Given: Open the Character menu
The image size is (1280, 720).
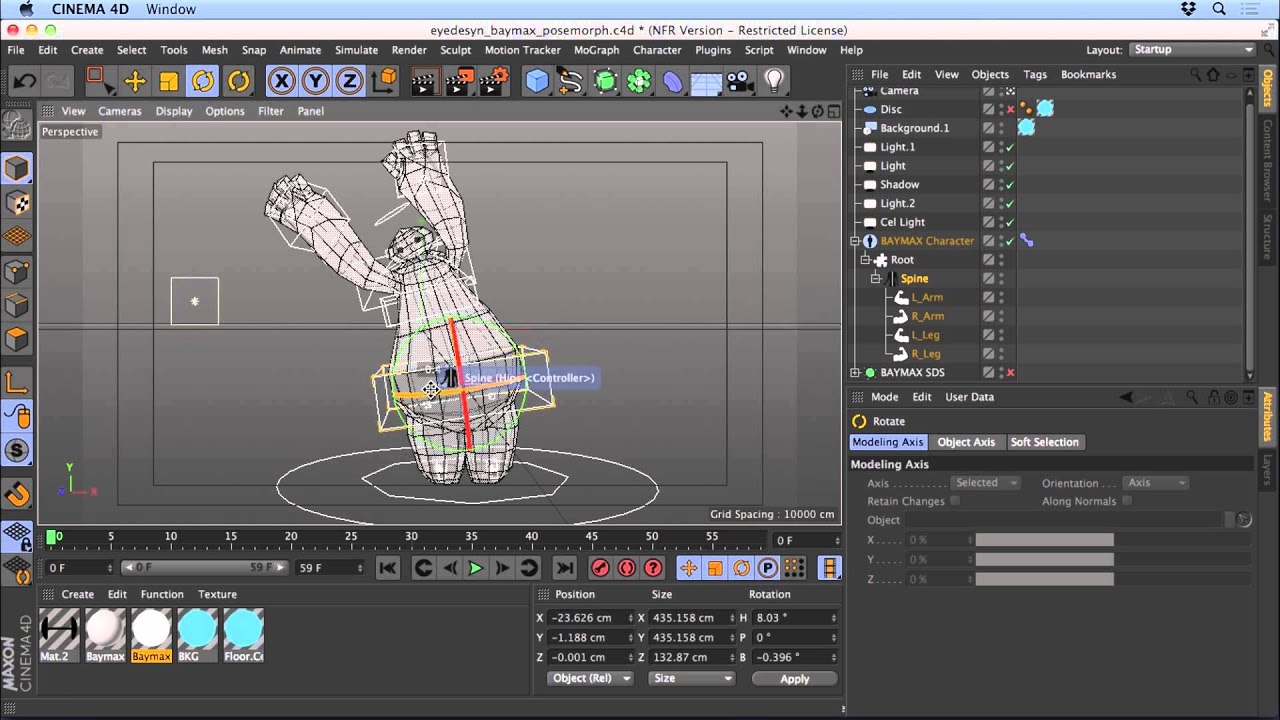Looking at the screenshot, I should click(657, 50).
